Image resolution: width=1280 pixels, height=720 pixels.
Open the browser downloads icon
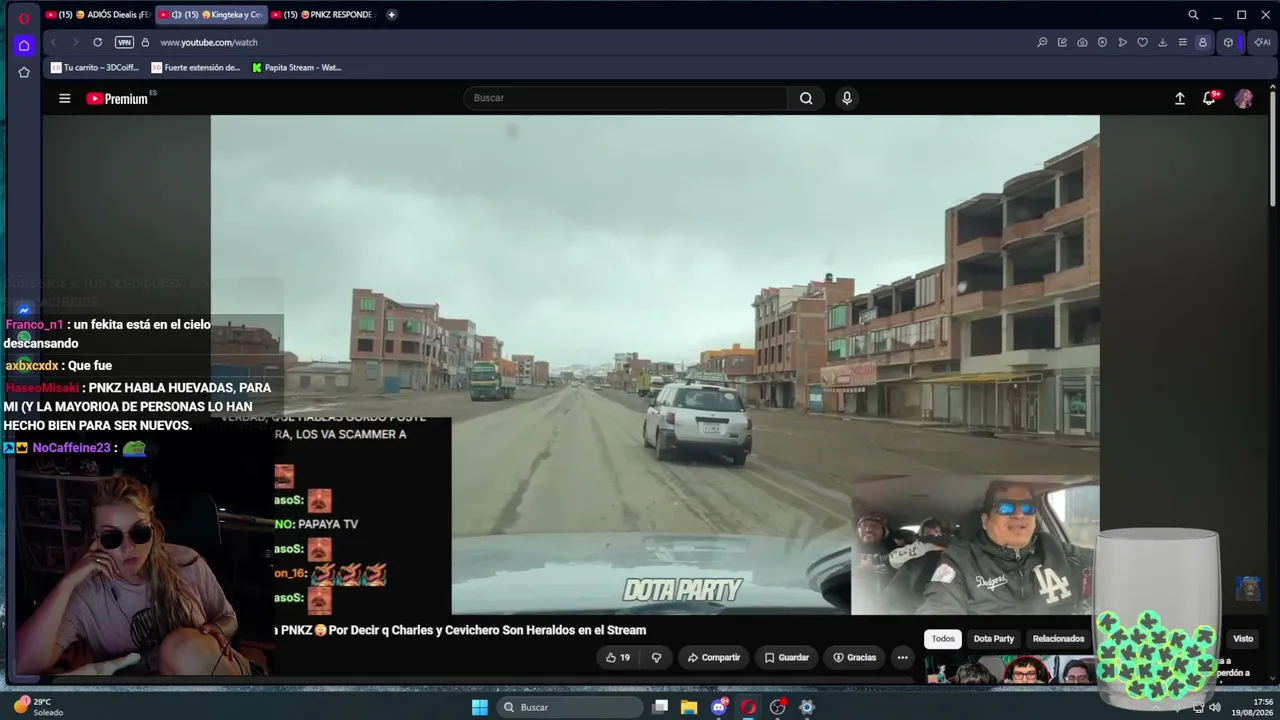(x=1162, y=42)
